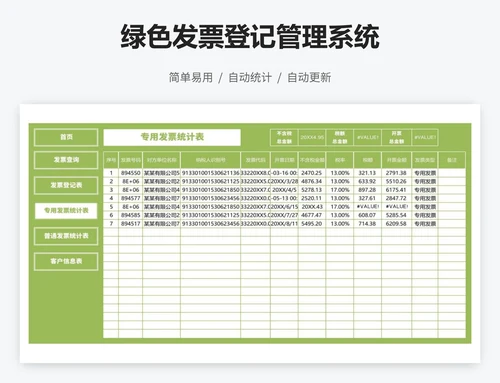Select tax amount cell 897.28
500x383 pixels.
click(x=367, y=190)
